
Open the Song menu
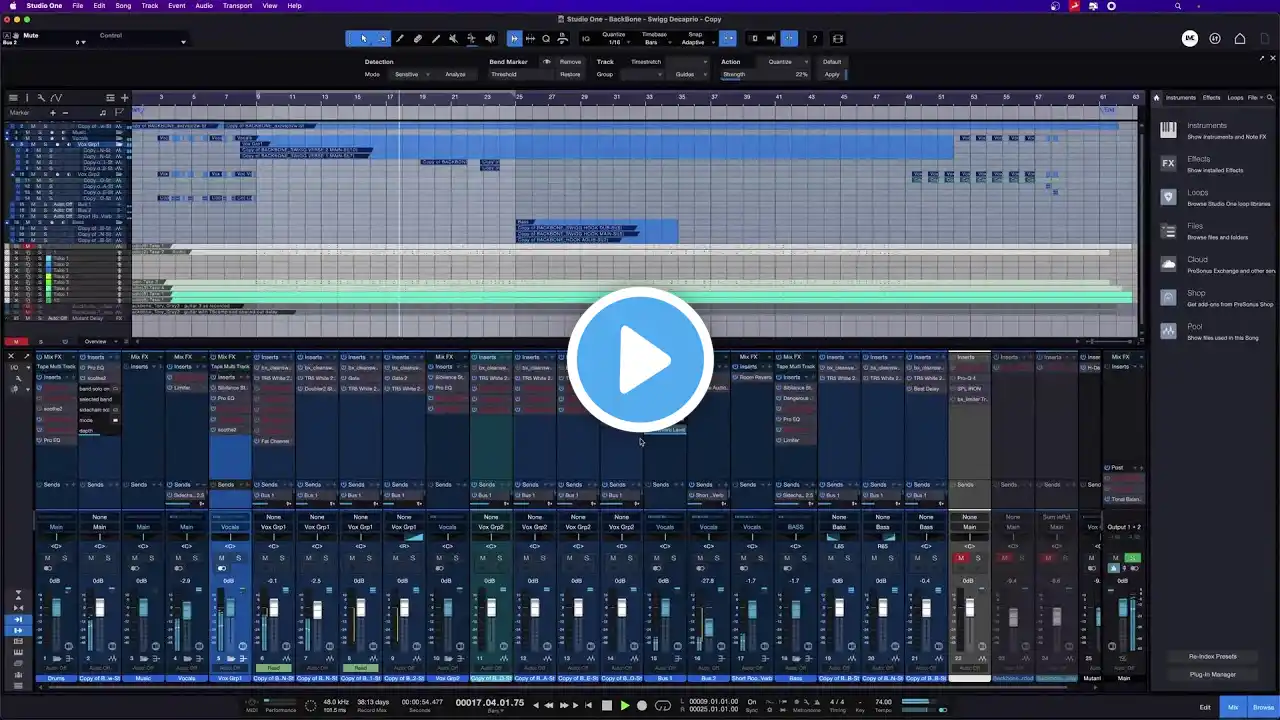(x=123, y=5)
